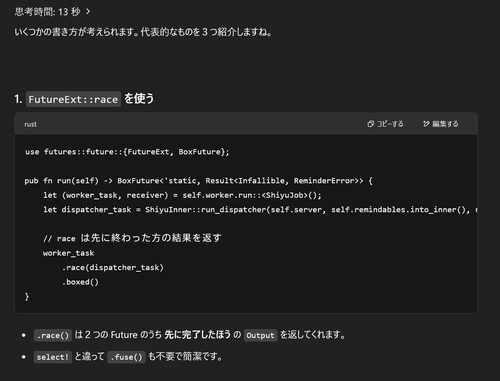Click the '// race' comment line
Viewport: 500px width, 381px height.
click(132, 238)
